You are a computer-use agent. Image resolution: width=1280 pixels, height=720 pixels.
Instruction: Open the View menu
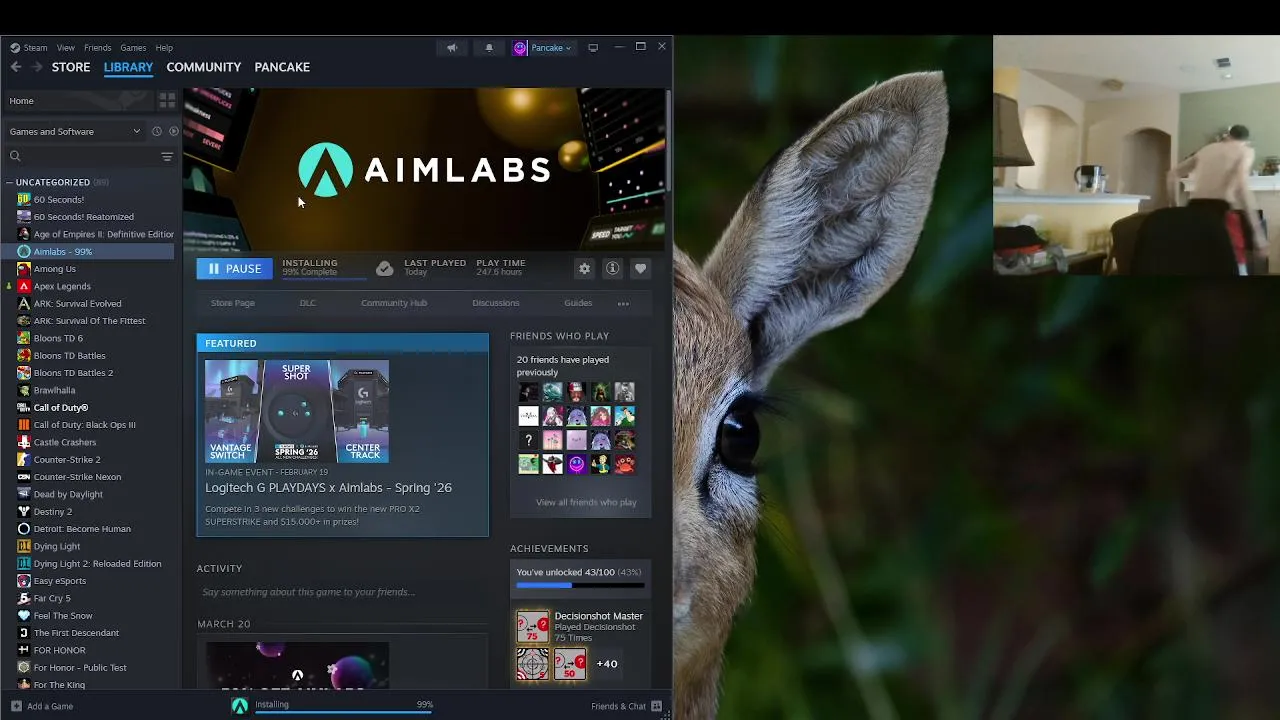coord(65,47)
